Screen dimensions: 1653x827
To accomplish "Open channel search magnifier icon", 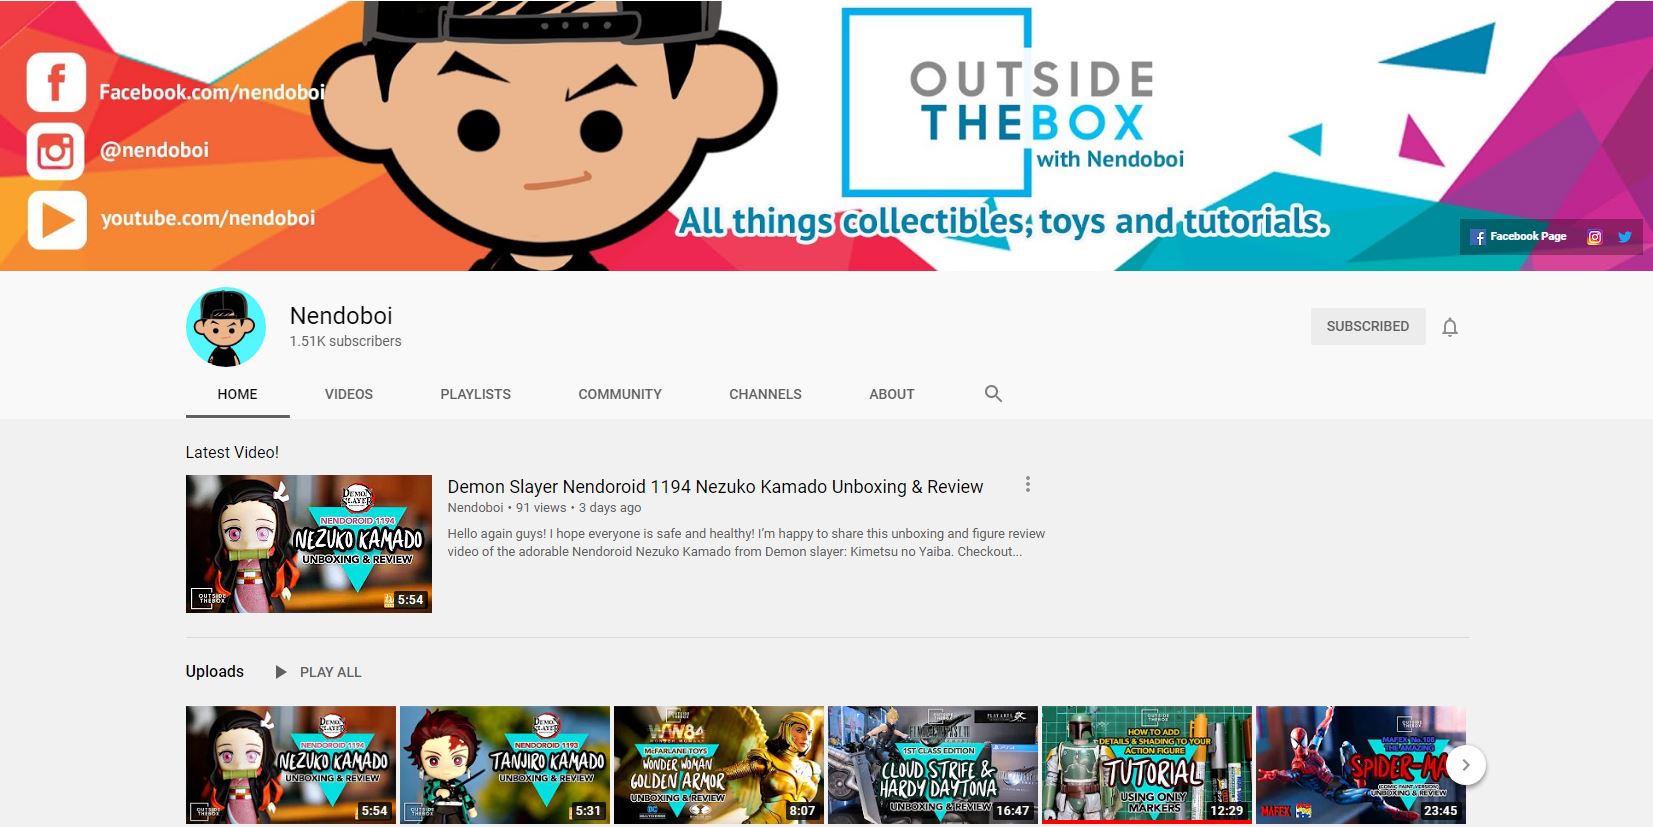I will [993, 394].
